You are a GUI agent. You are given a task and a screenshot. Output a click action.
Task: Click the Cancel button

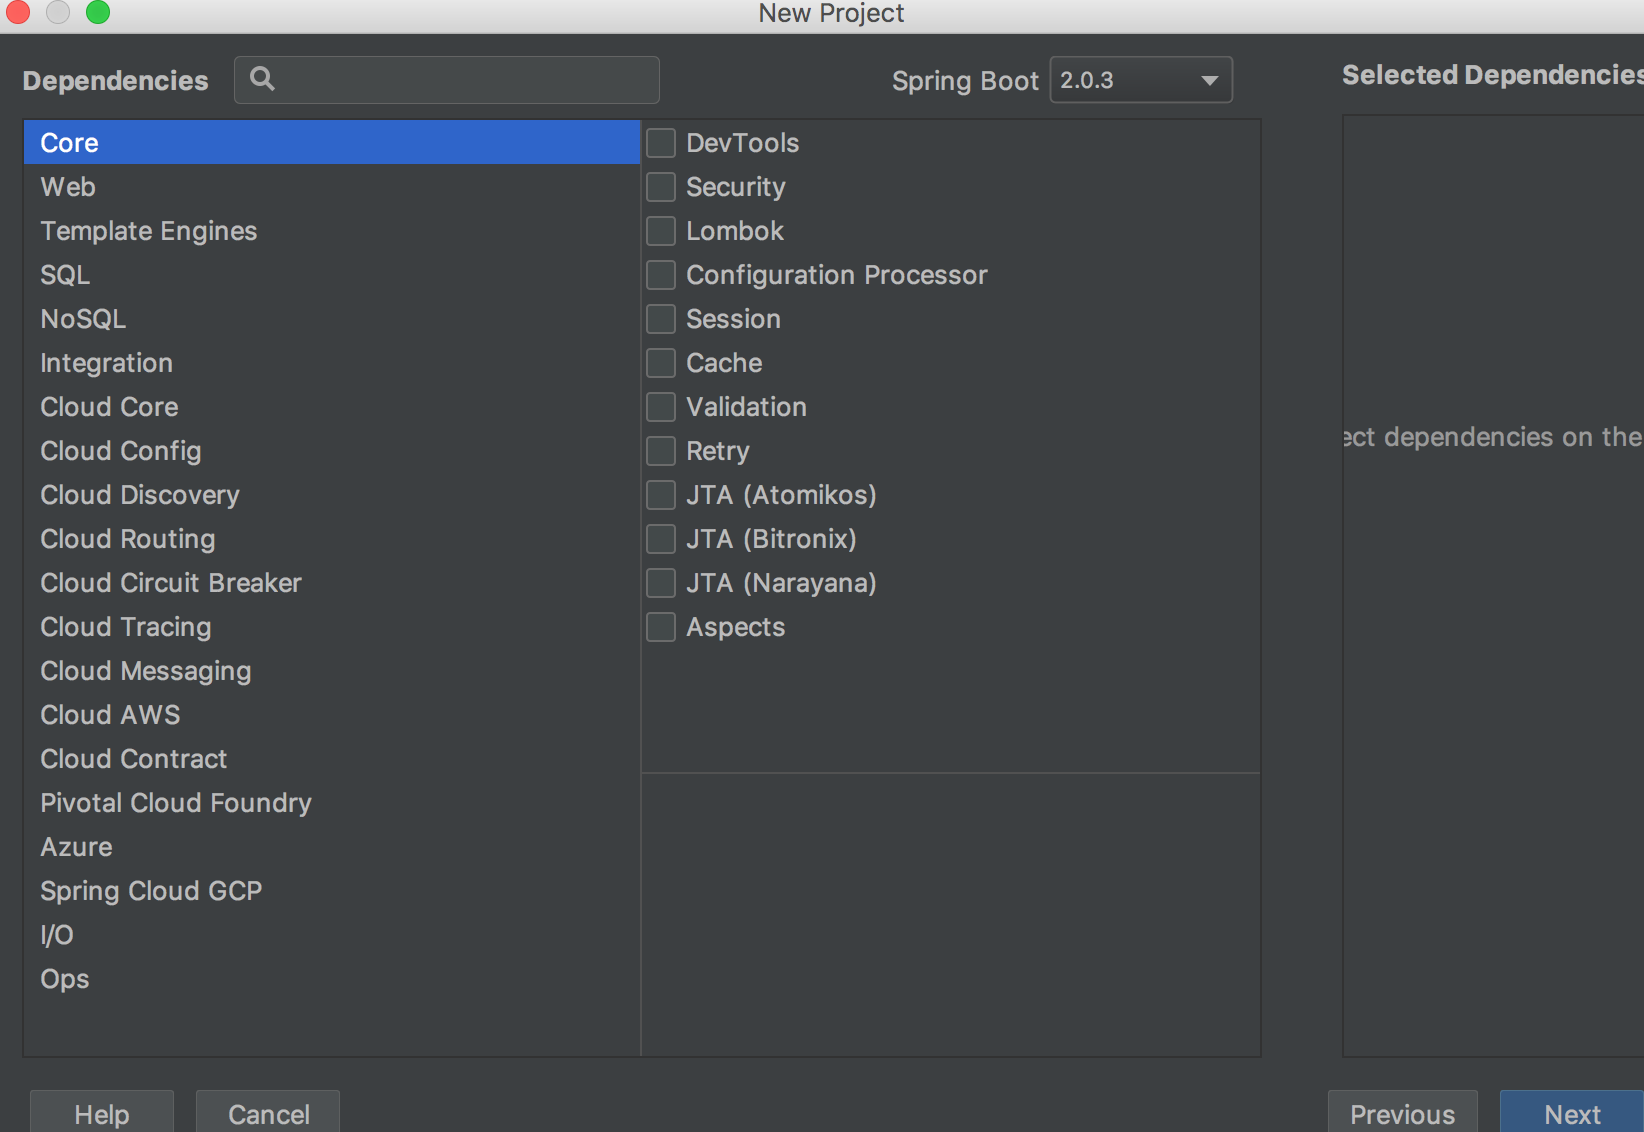[x=268, y=1113]
